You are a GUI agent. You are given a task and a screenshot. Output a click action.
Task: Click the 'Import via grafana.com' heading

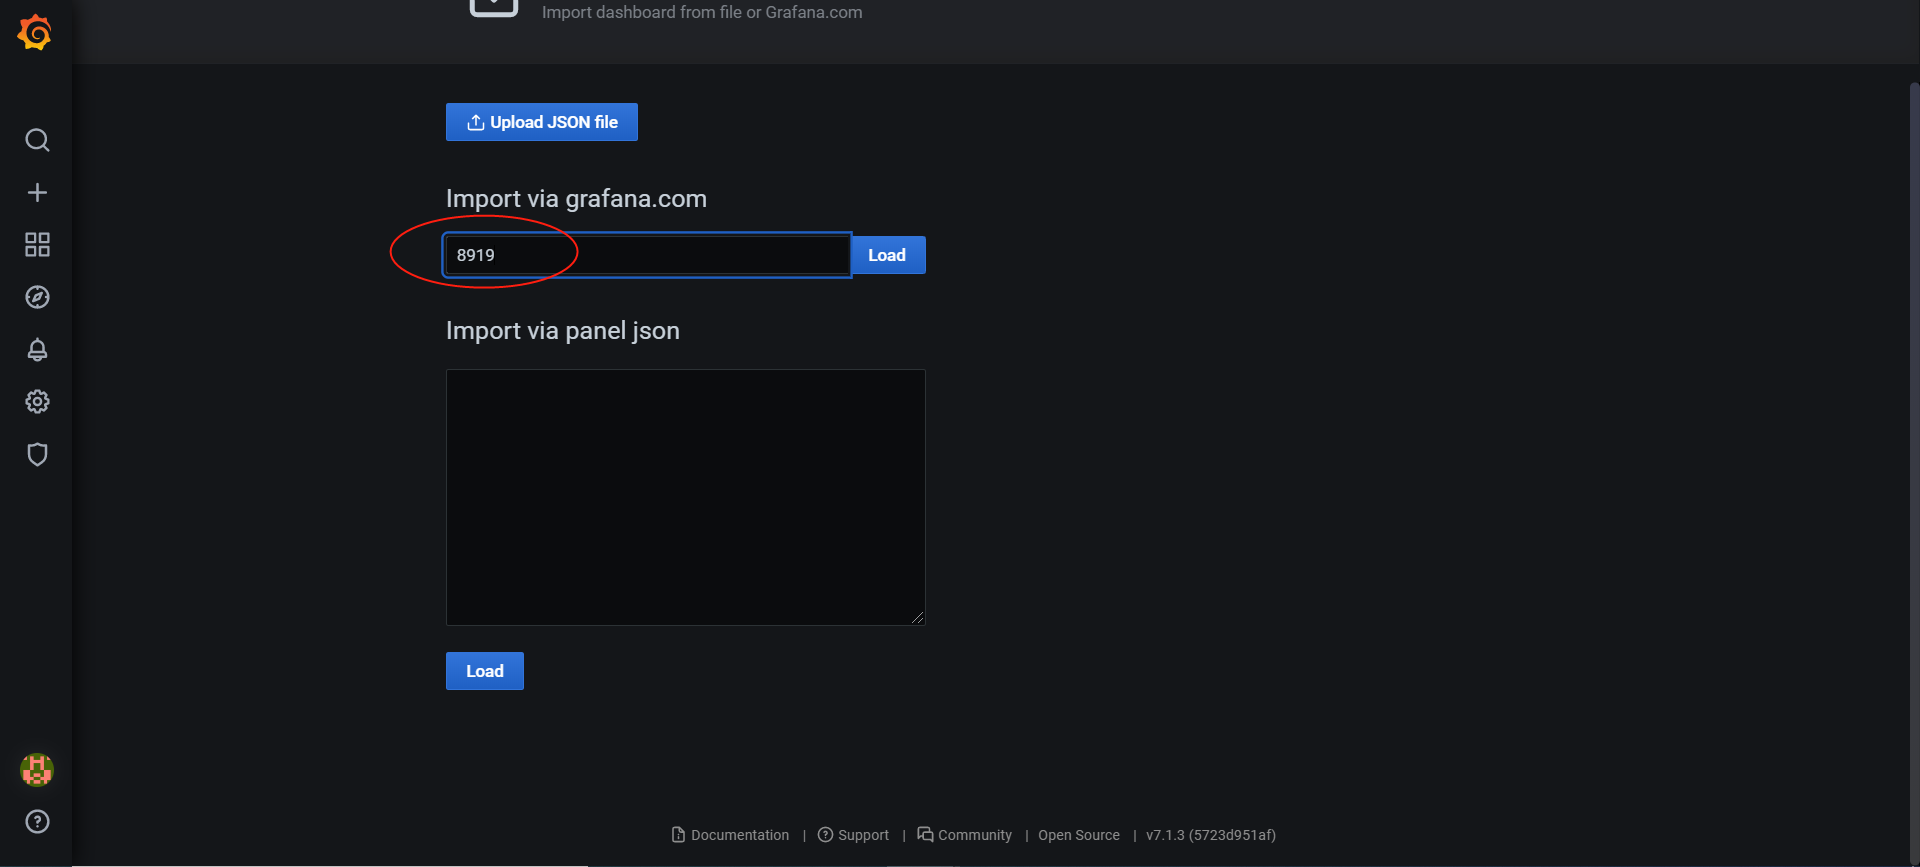(576, 199)
